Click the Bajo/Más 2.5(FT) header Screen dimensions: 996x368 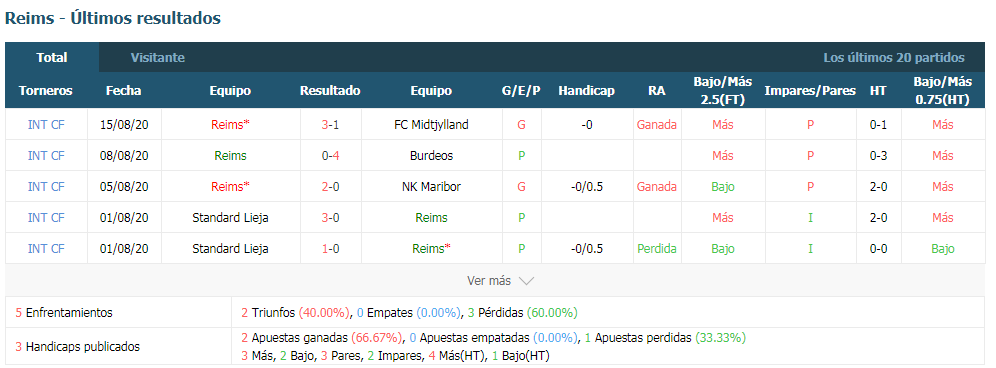[x=723, y=90]
